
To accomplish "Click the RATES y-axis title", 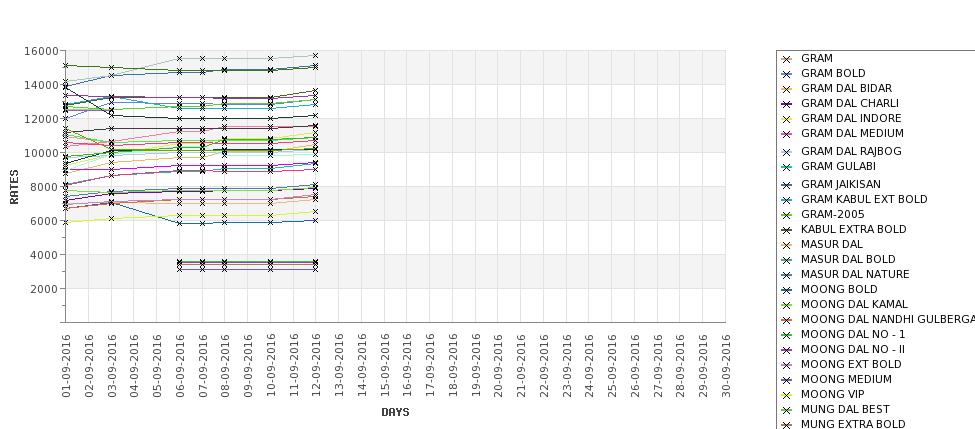I will 14,187.
